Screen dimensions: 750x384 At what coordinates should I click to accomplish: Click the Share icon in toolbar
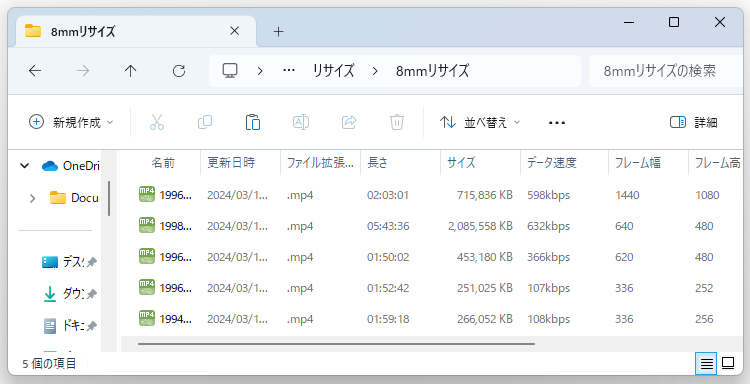[349, 122]
